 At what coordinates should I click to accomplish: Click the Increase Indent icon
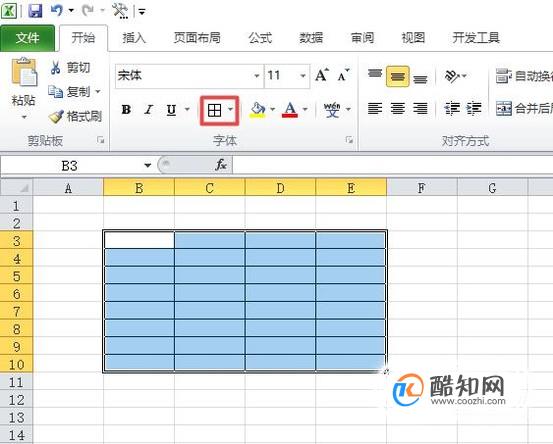click(x=474, y=108)
